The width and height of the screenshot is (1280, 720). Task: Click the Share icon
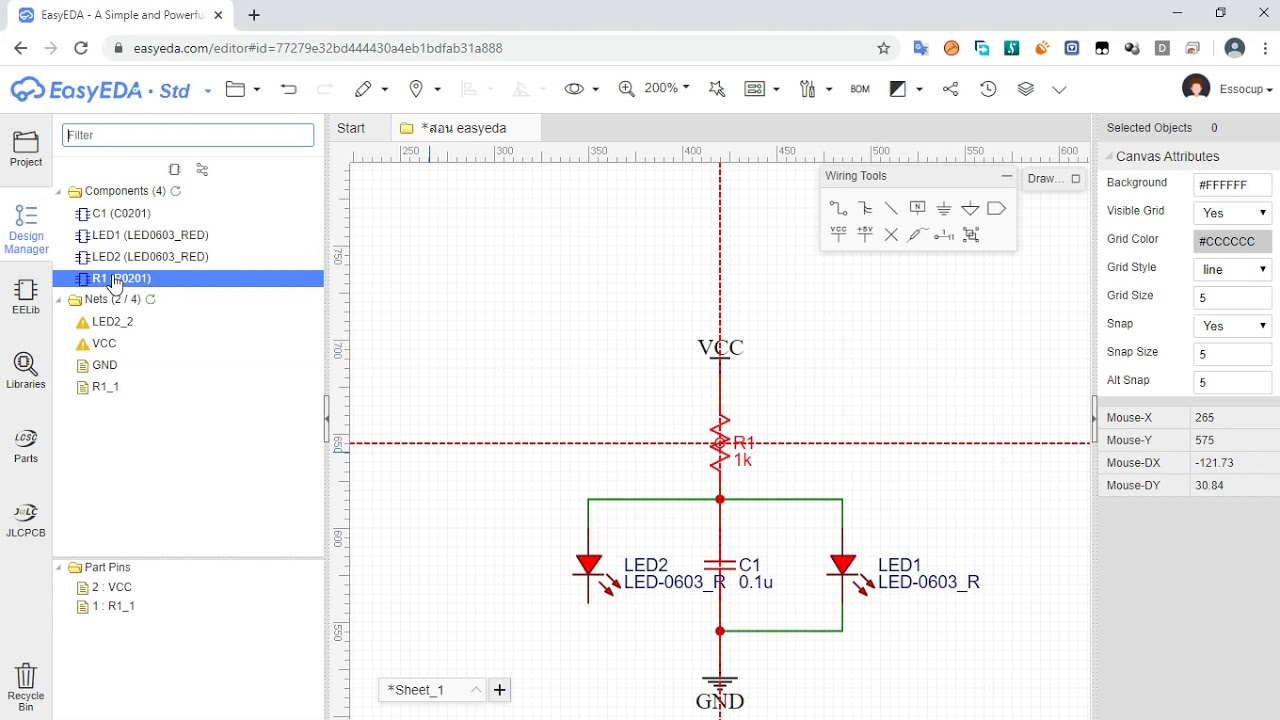pos(950,89)
